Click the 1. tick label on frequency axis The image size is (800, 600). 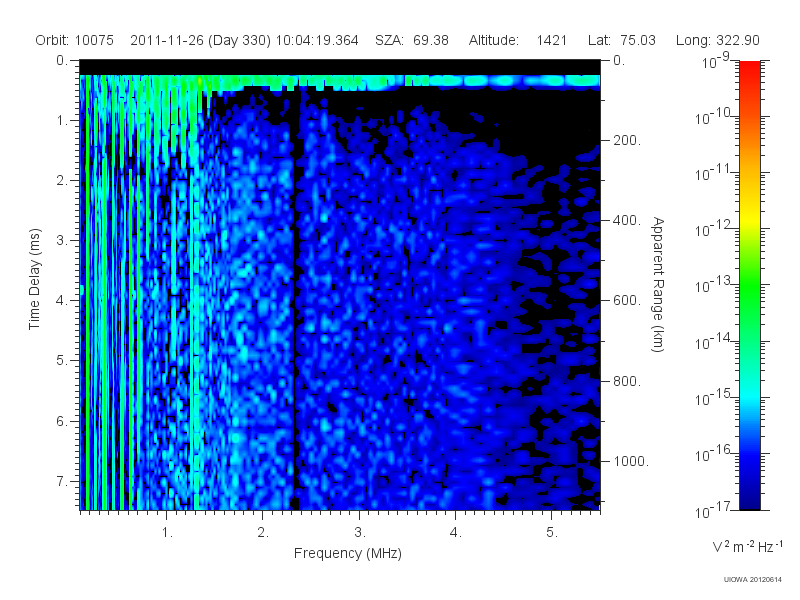point(167,533)
